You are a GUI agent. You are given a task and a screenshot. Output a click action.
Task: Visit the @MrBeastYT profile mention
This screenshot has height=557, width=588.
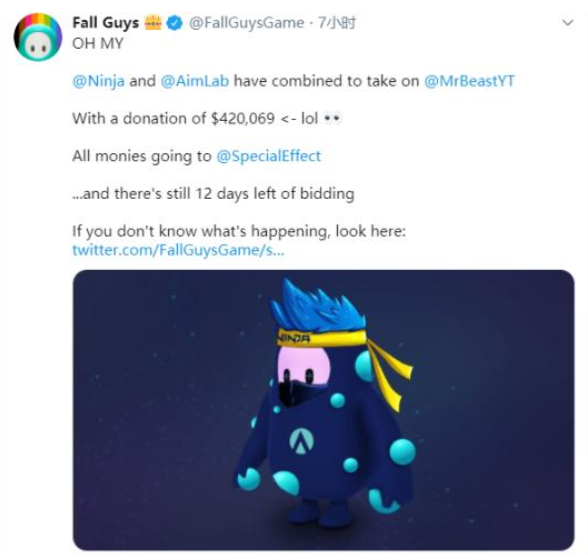[x=469, y=81]
